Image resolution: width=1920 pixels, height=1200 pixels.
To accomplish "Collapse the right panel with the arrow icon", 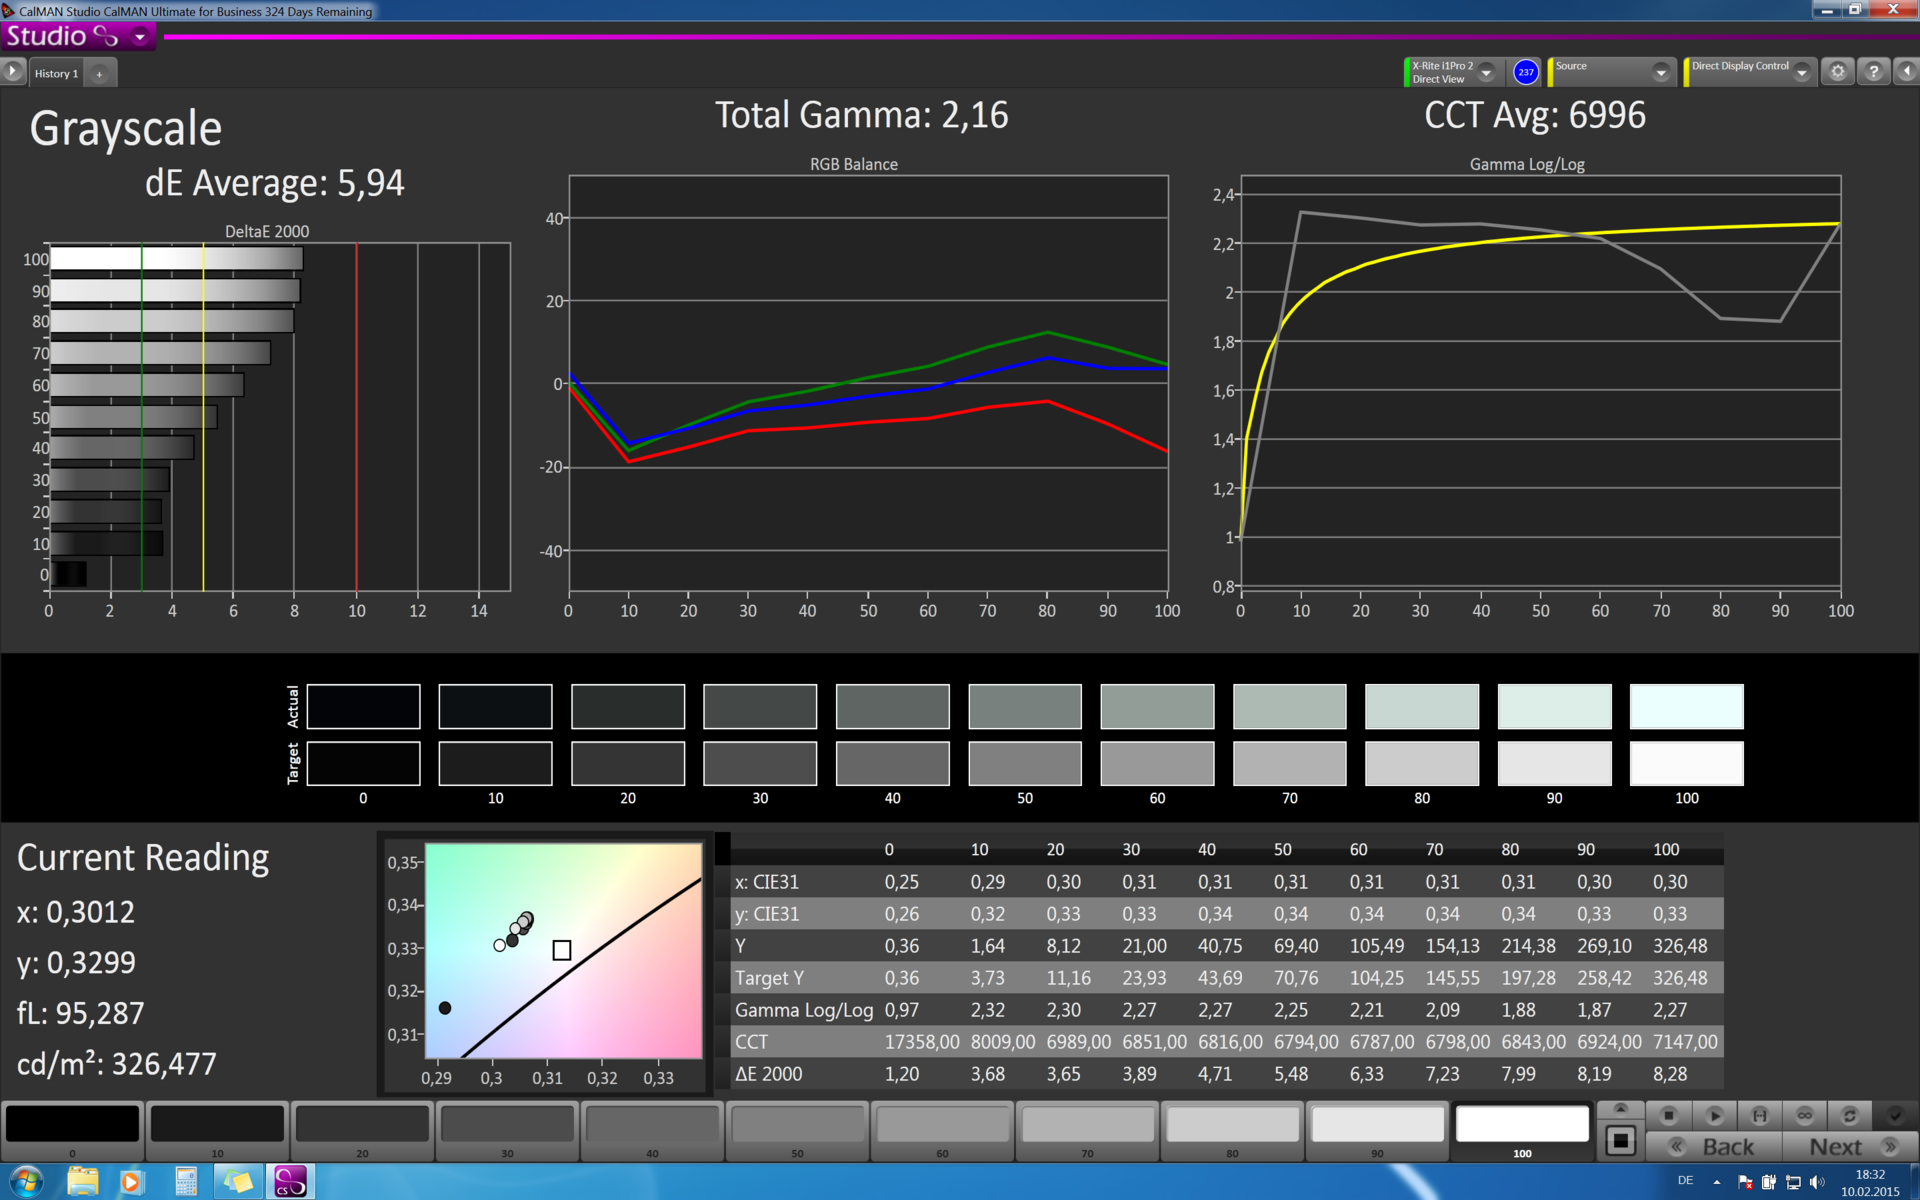I will 1907,72.
